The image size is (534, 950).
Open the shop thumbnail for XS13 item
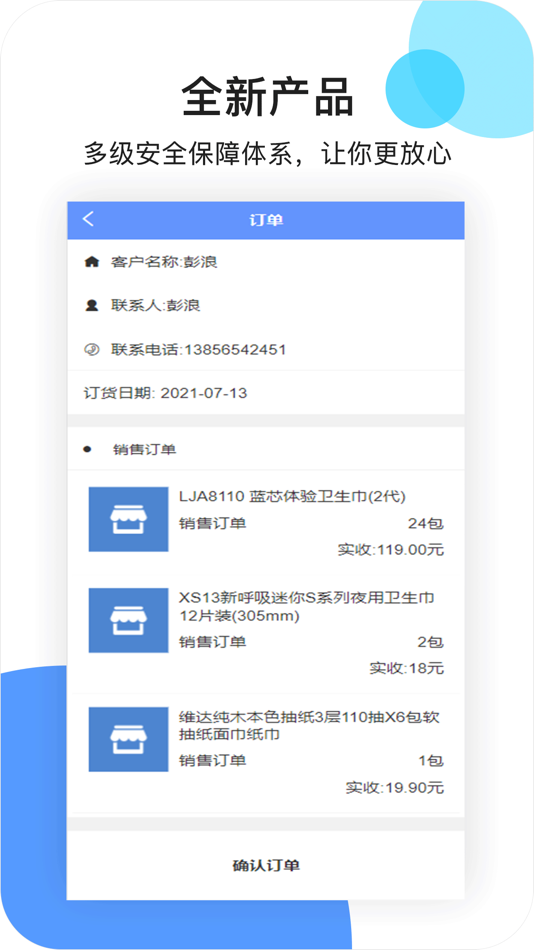(128, 620)
